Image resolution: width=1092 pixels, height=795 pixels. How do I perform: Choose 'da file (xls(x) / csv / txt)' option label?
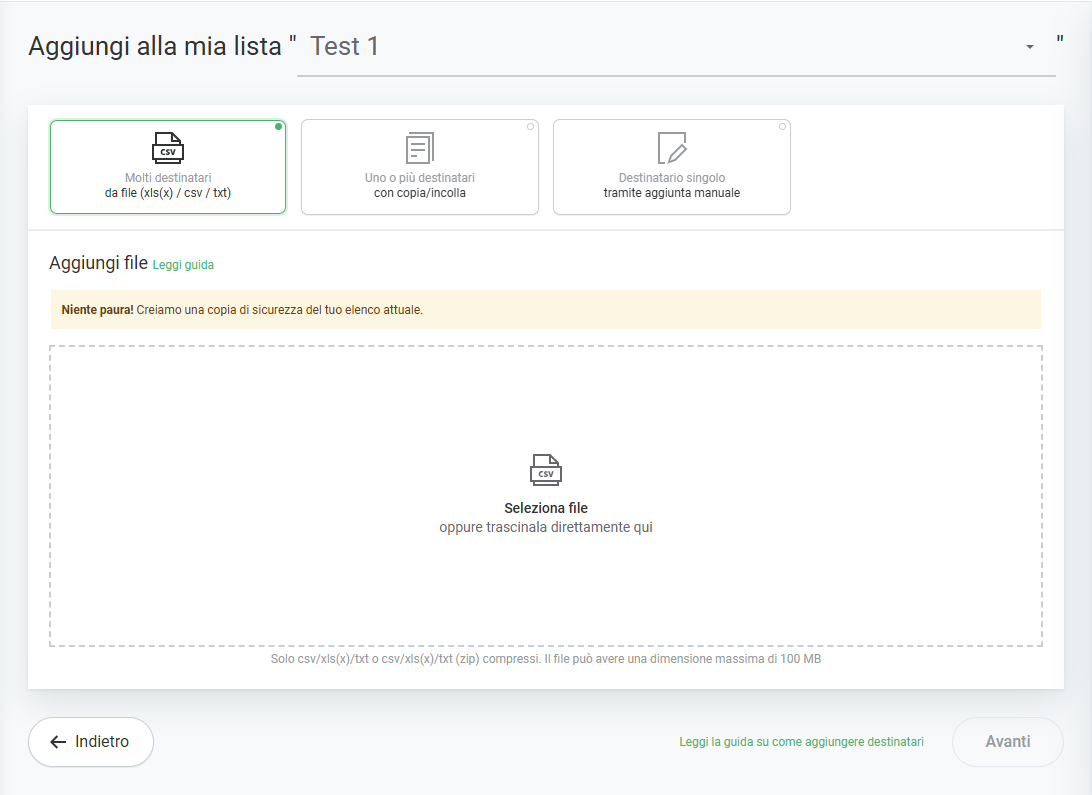[x=168, y=193]
